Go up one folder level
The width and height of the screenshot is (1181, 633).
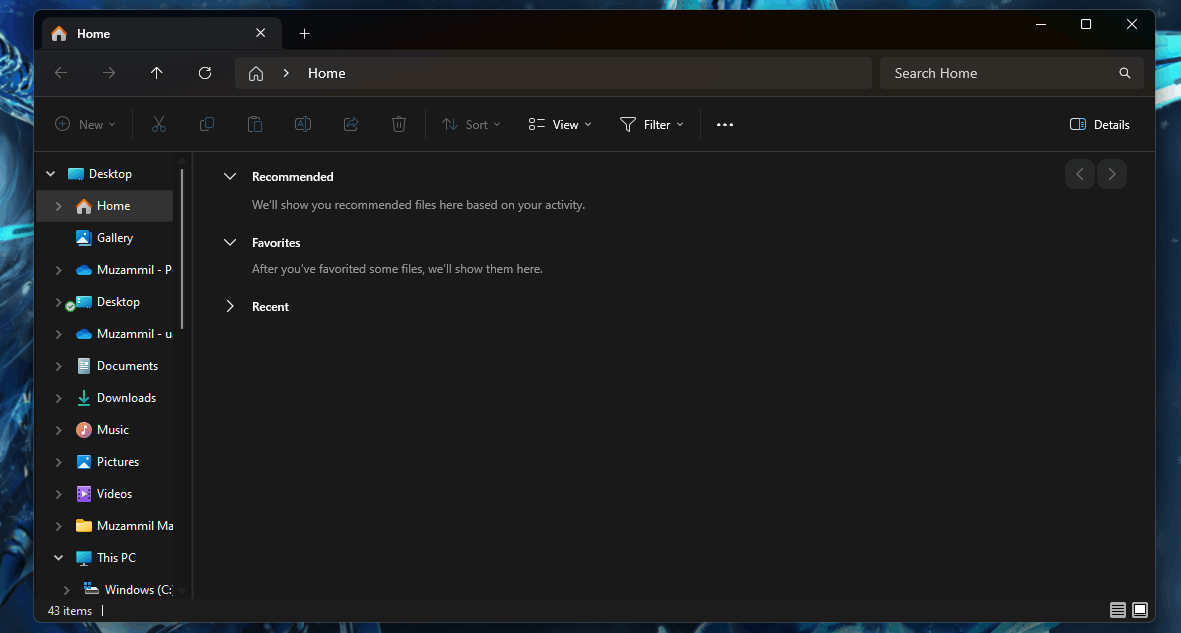click(x=157, y=73)
